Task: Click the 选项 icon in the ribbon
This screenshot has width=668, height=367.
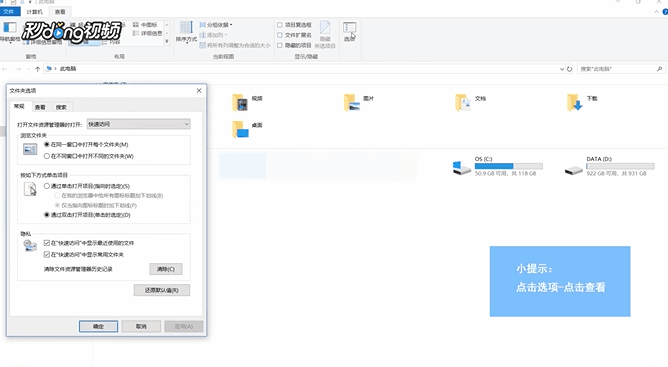Action: coord(349,32)
